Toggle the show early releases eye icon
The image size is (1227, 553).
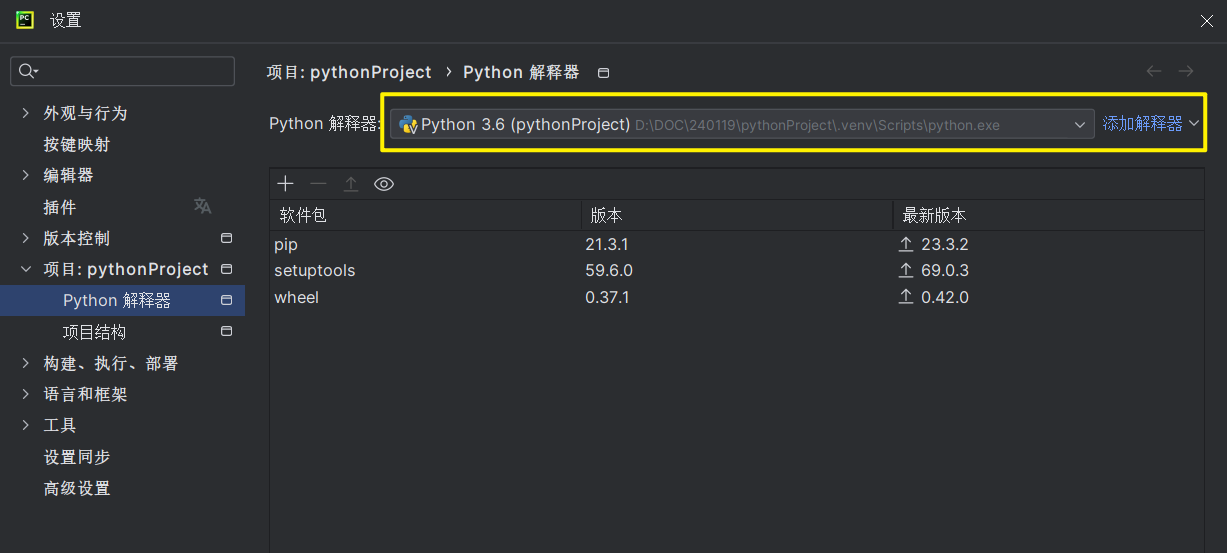tap(384, 184)
